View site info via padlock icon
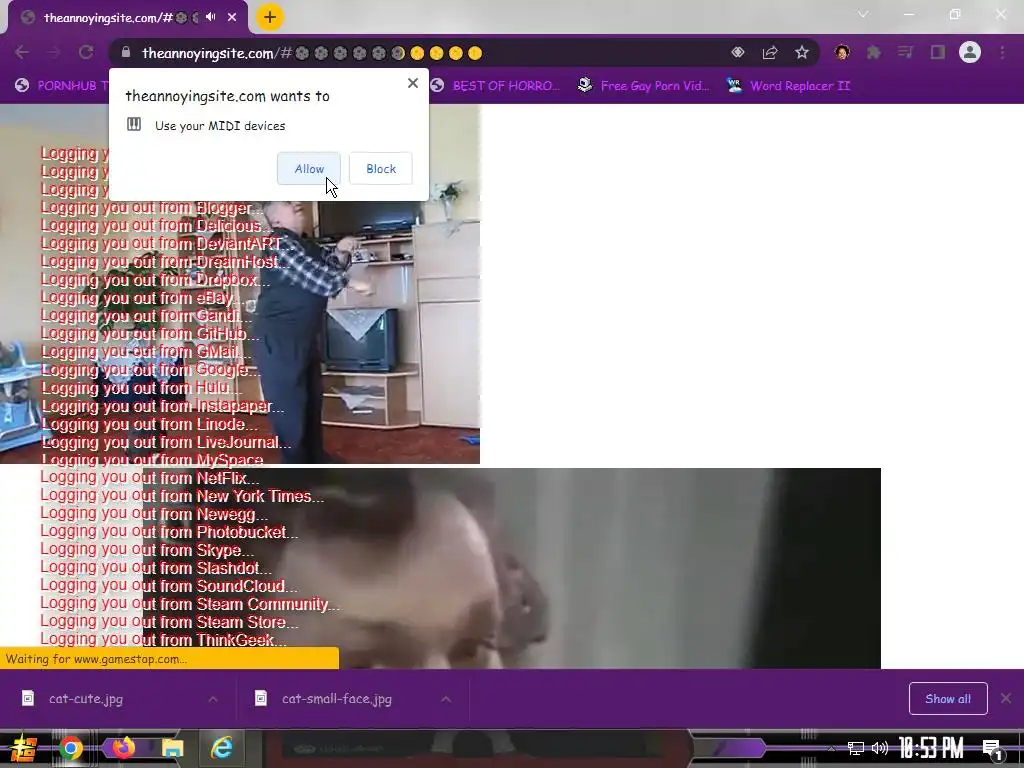 [126, 52]
